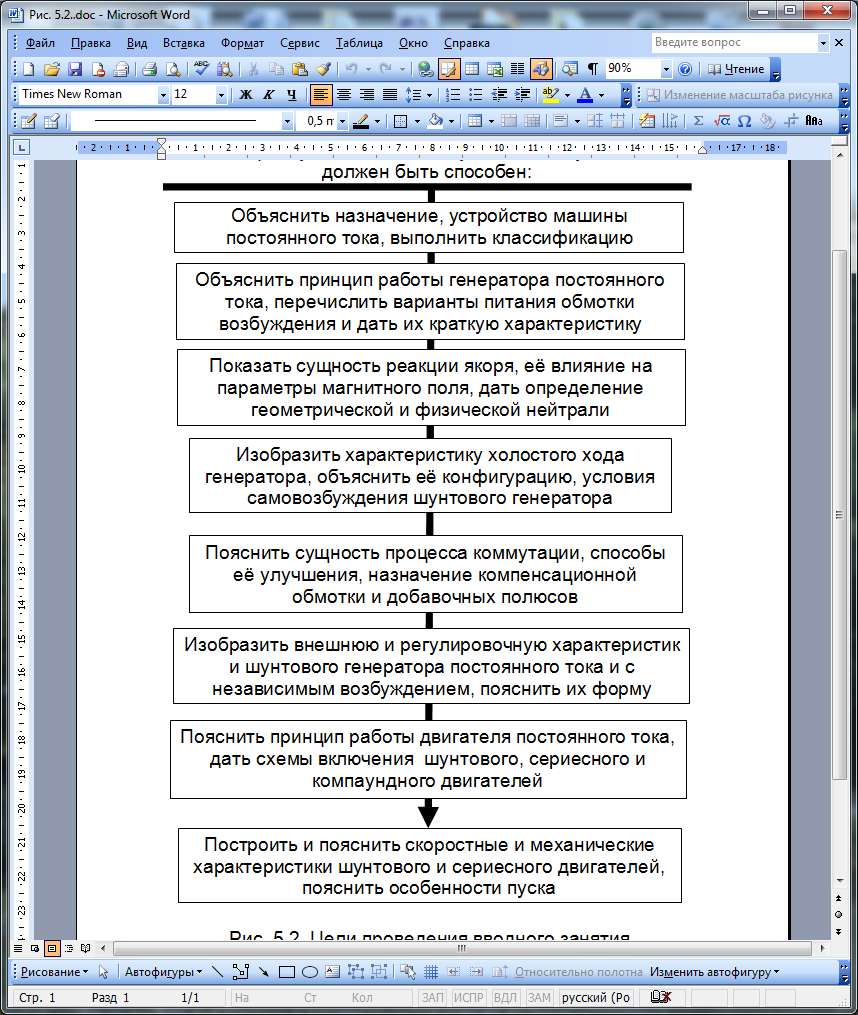Open the zoom percentage dropdown
The height and width of the screenshot is (1015, 858).
click(666, 69)
